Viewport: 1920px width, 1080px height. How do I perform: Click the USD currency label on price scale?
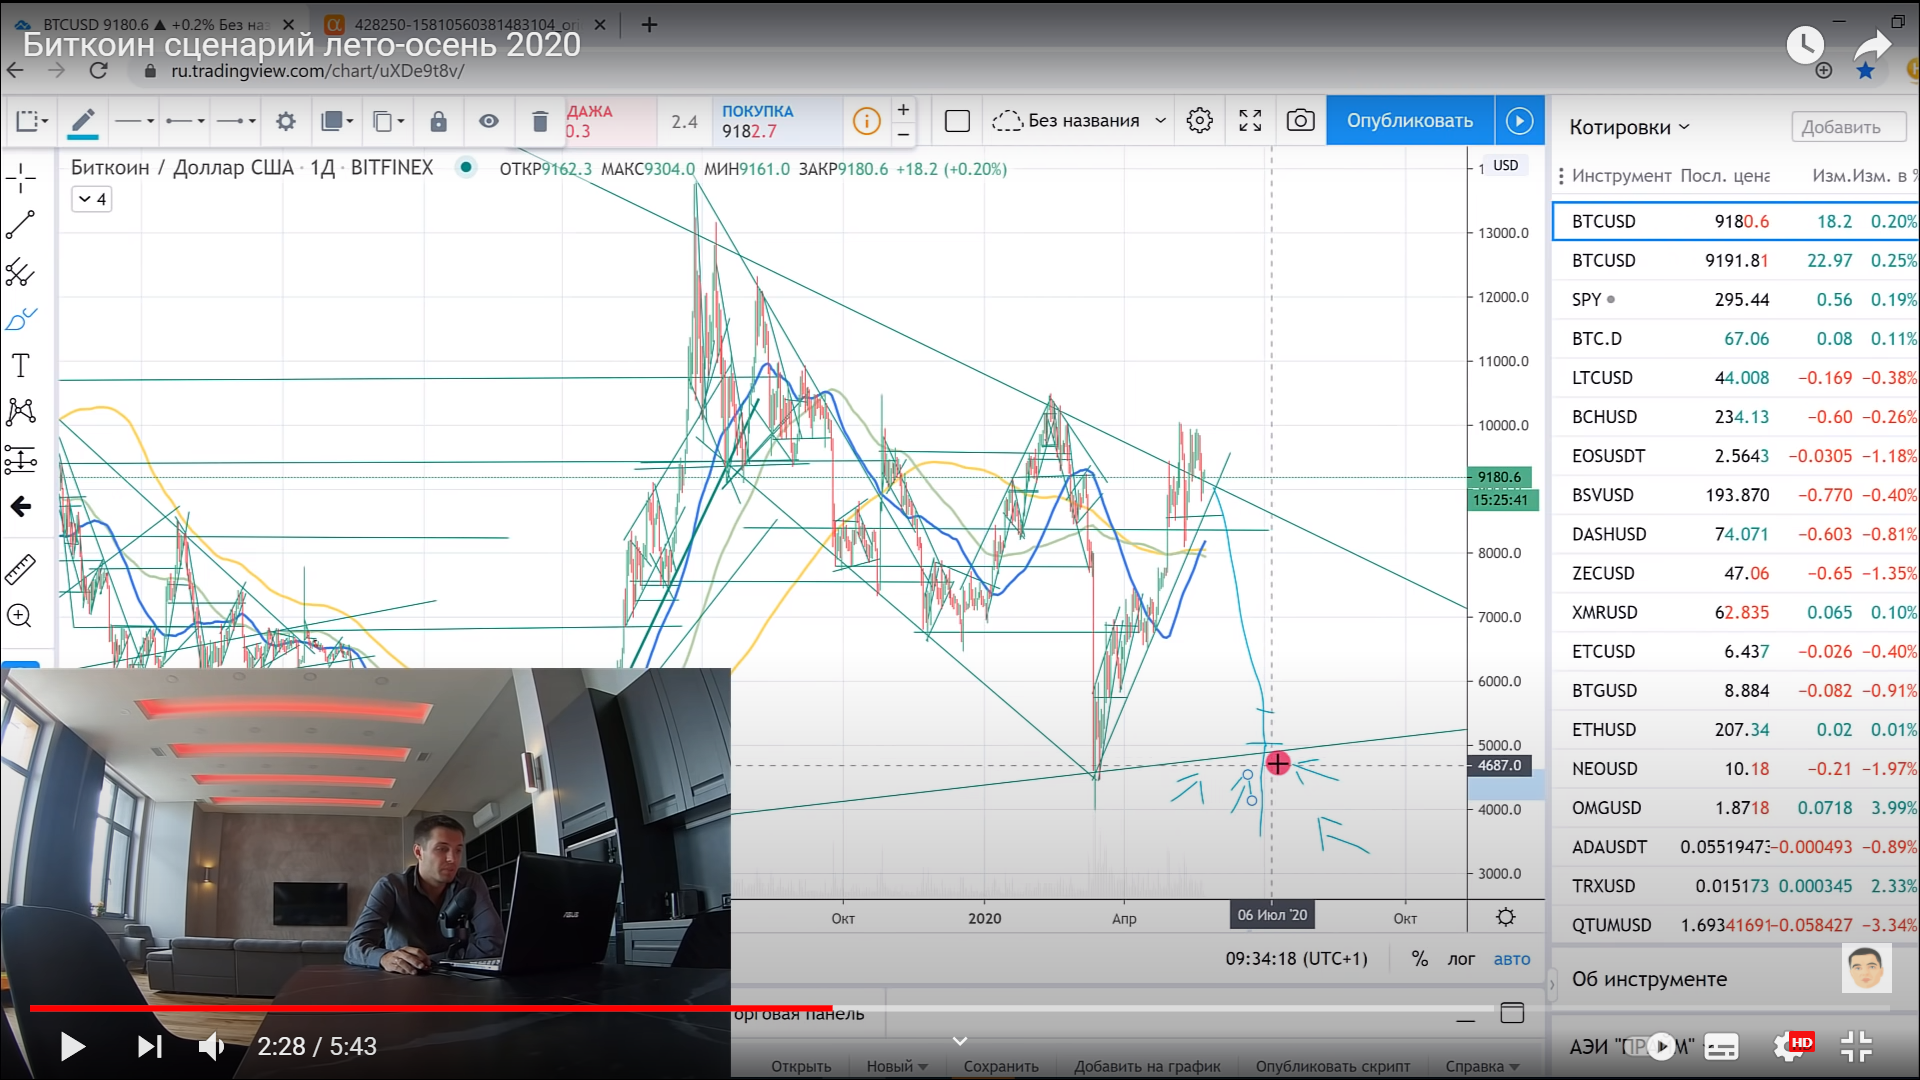click(x=1505, y=165)
